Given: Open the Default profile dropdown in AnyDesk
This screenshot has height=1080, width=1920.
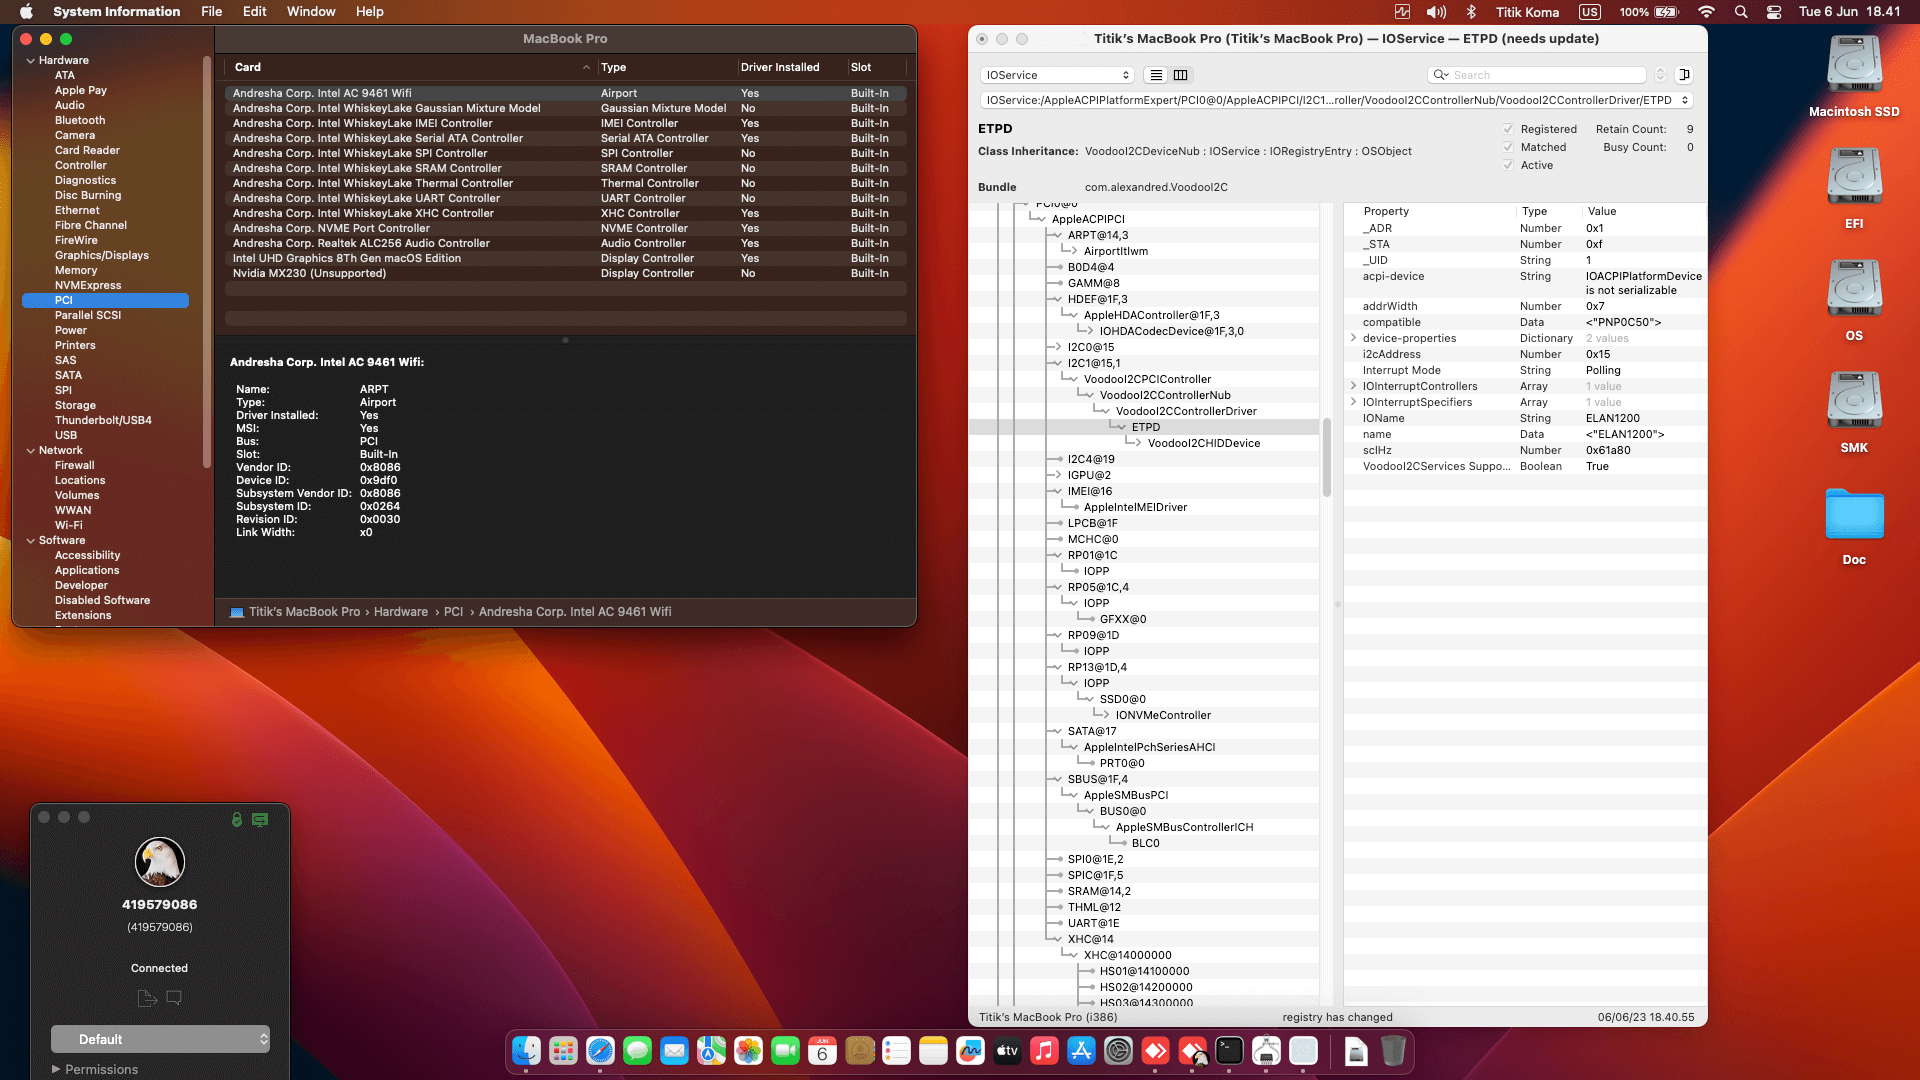Looking at the screenshot, I should (160, 1039).
